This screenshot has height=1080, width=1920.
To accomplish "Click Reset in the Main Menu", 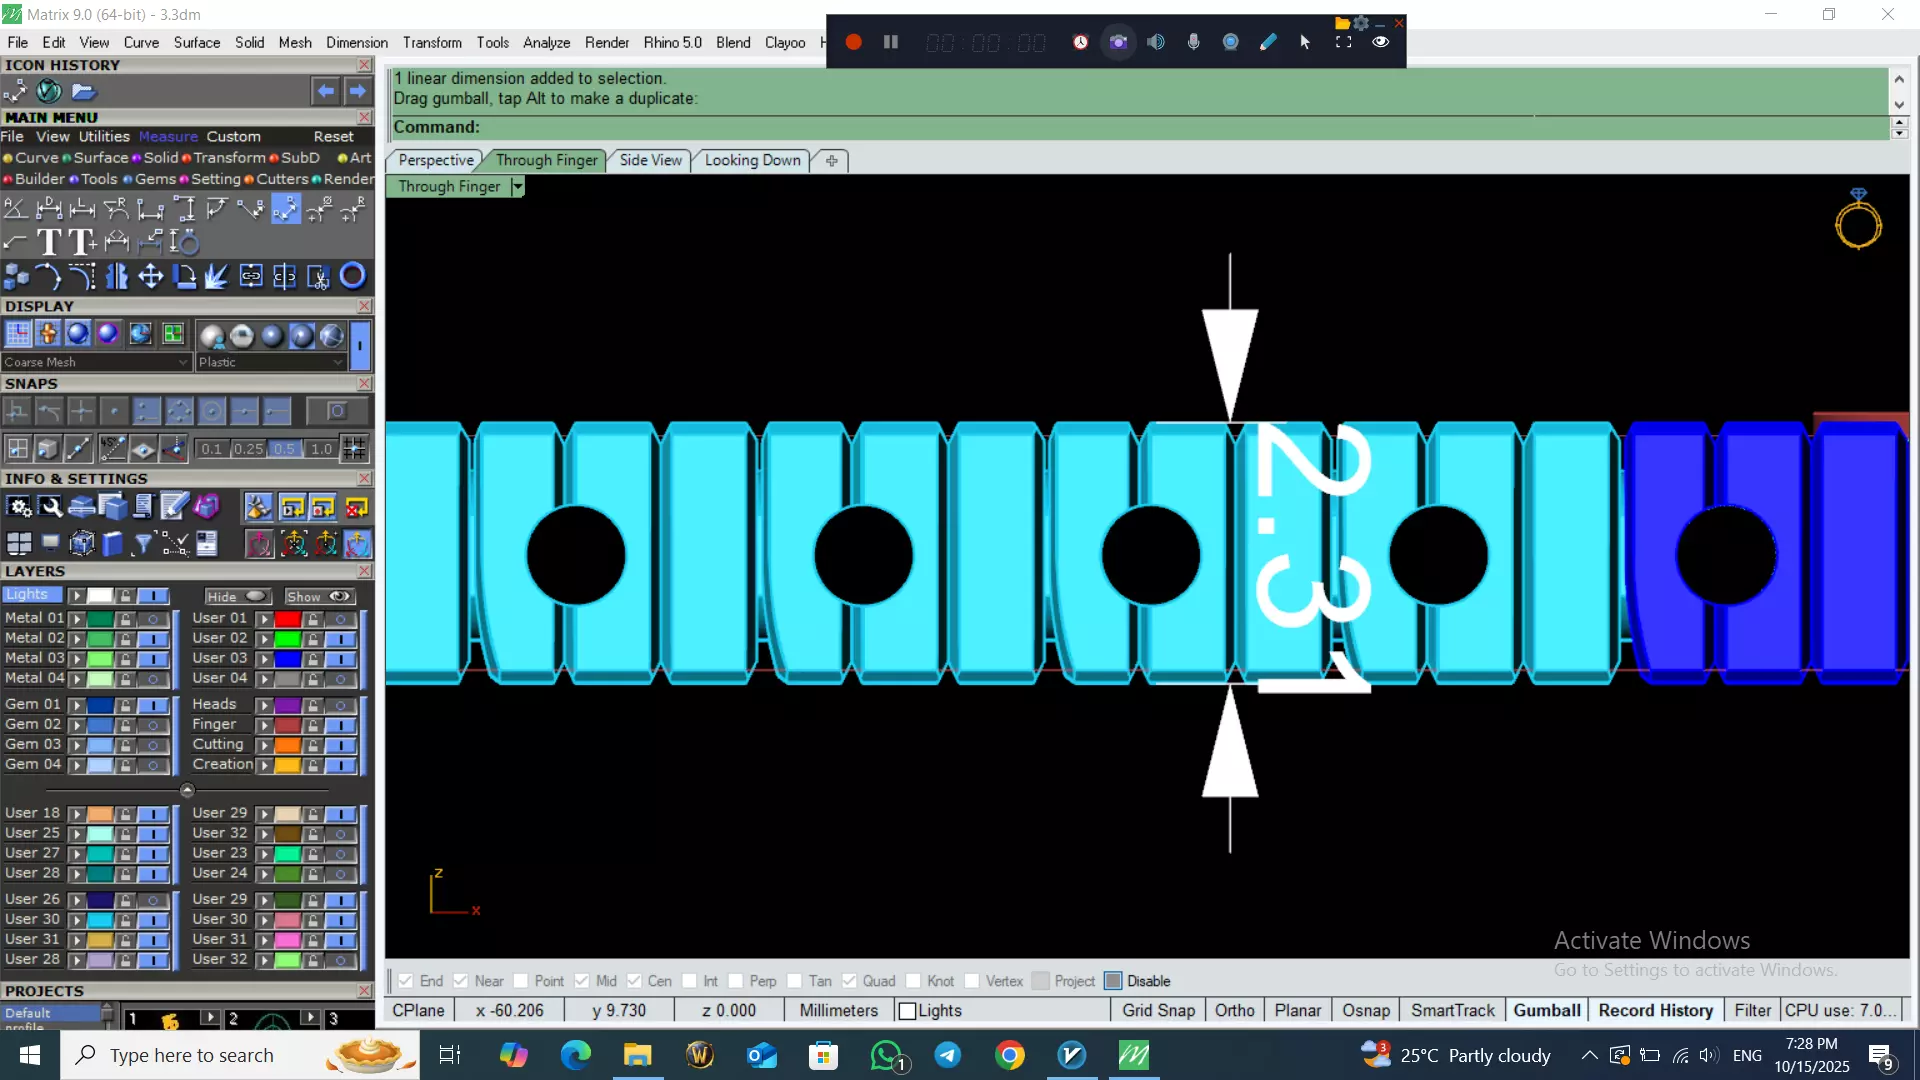I will pyautogui.click(x=334, y=137).
